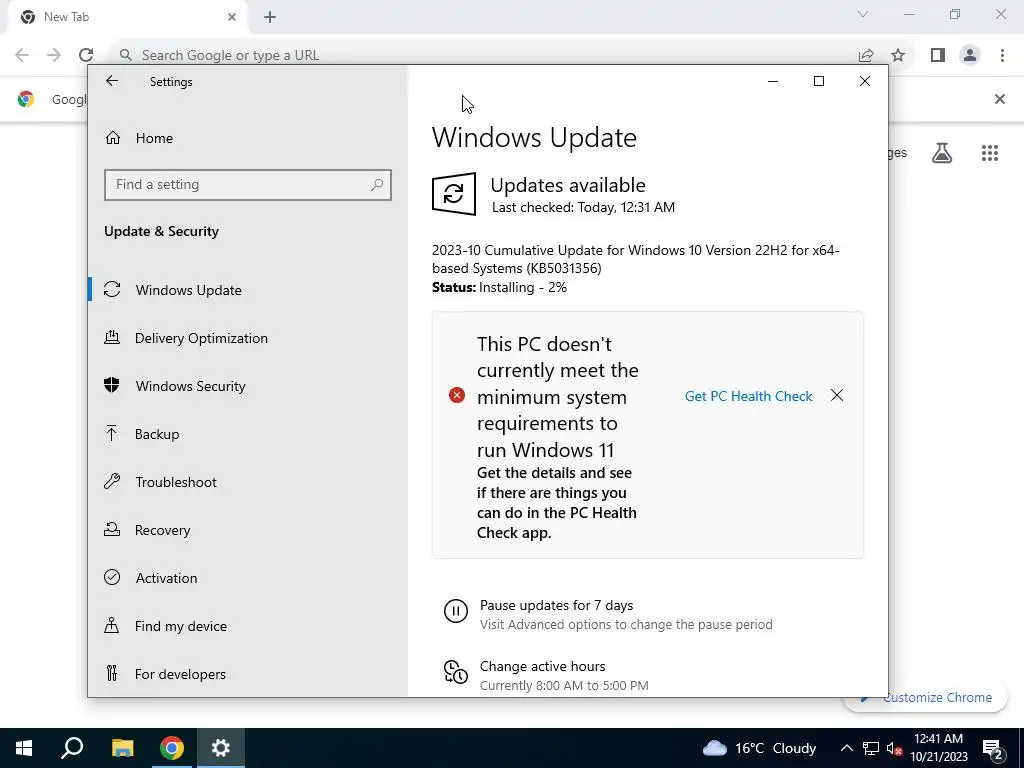Viewport: 1024px width, 768px height.
Task: Open Change active hours
Action: [542, 666]
